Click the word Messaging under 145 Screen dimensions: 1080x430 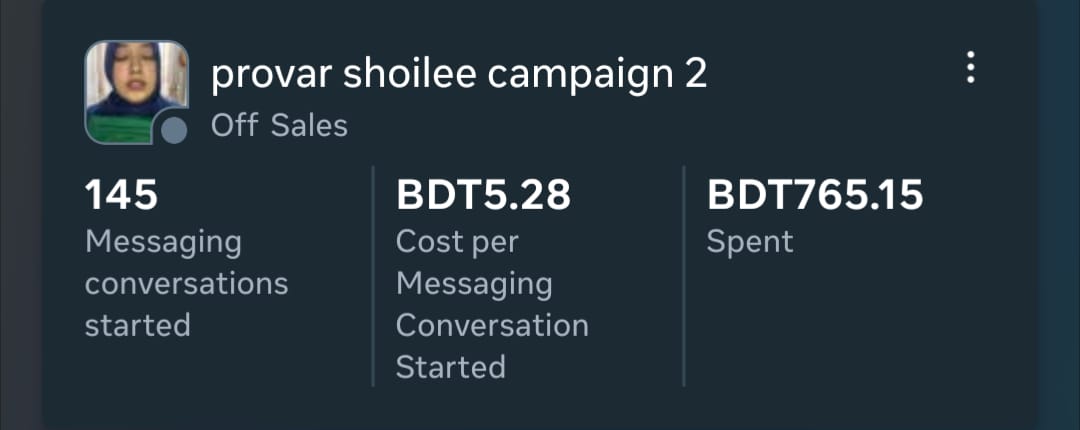click(163, 244)
